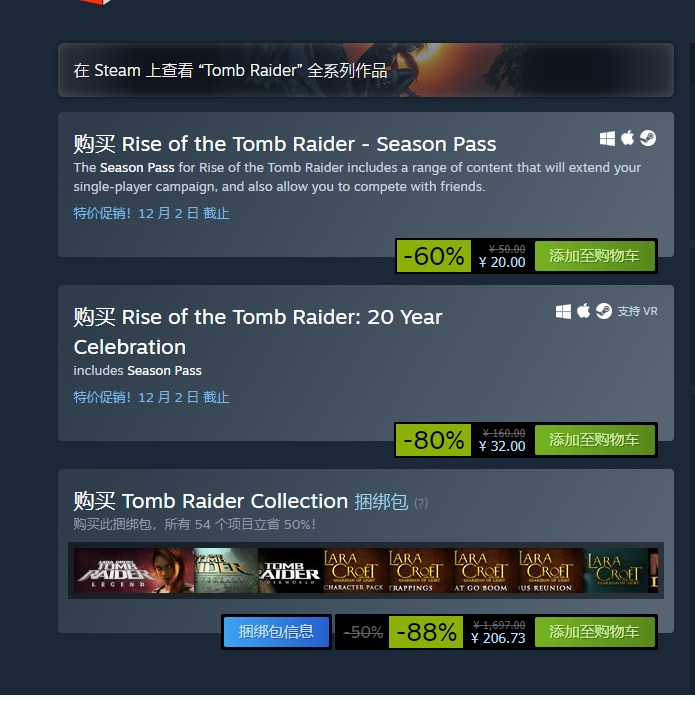Click Apple icon on 20 Year Celebration
This screenshot has height=701, width=695.
[583, 311]
